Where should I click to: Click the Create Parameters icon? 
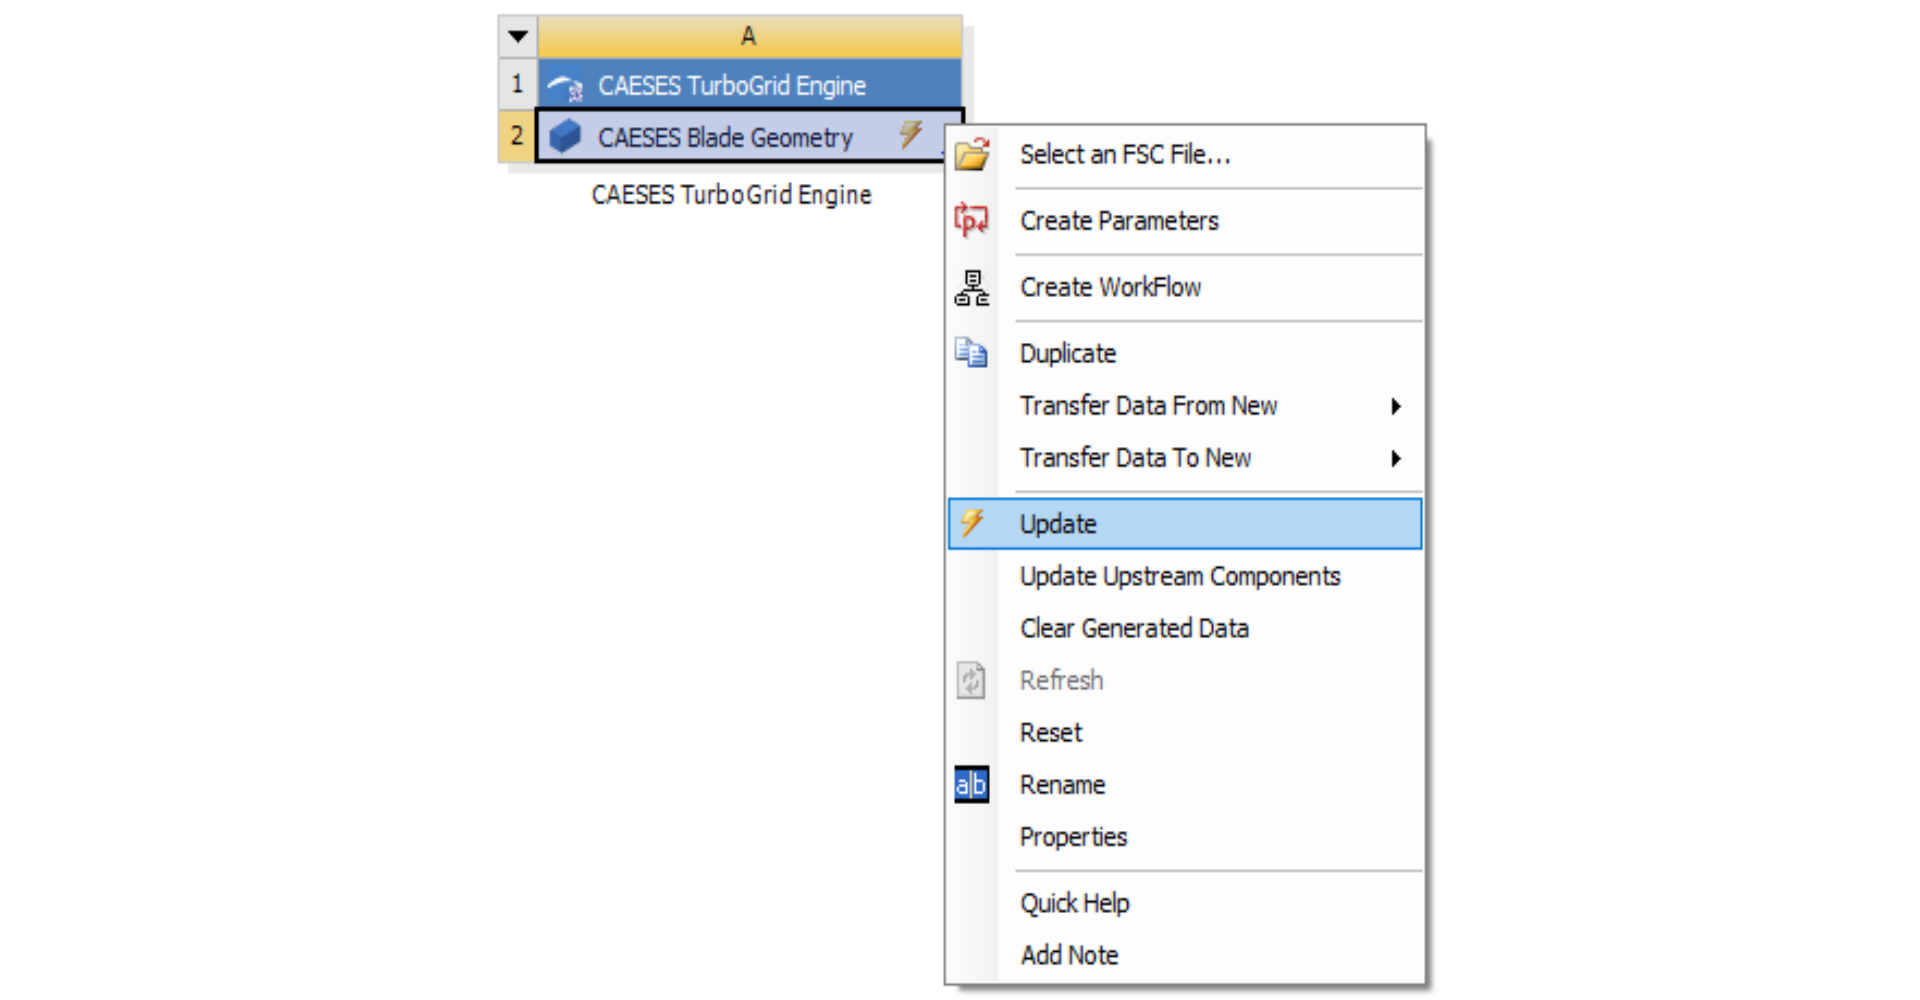[971, 220]
